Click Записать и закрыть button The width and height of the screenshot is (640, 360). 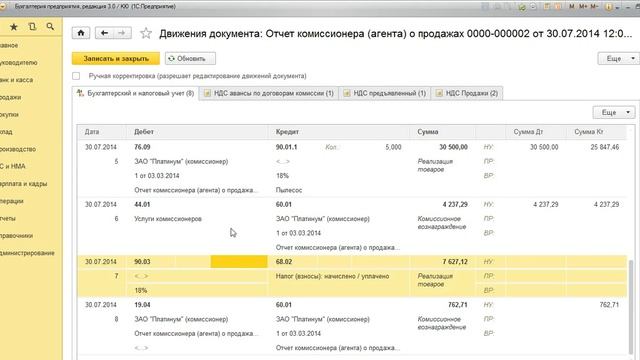coord(116,59)
